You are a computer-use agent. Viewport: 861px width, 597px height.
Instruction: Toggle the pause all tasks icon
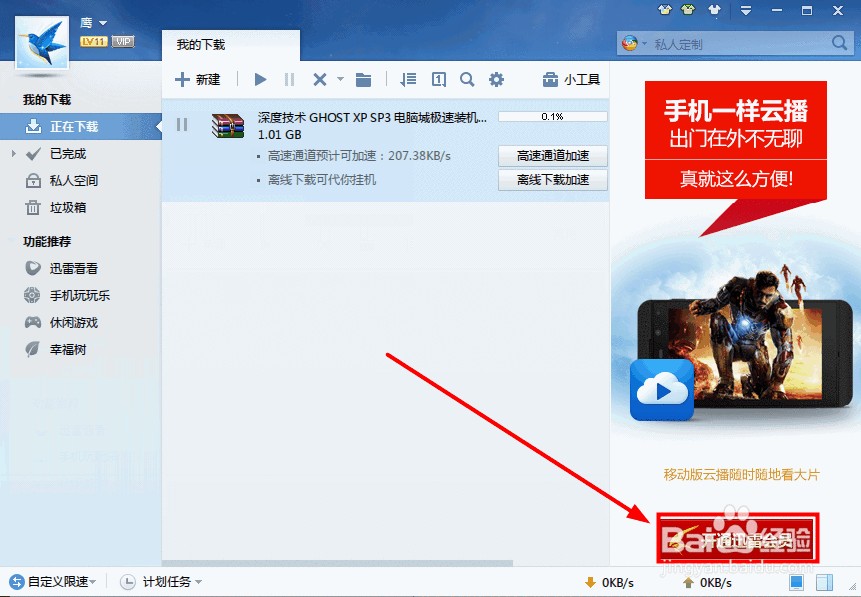[288, 79]
